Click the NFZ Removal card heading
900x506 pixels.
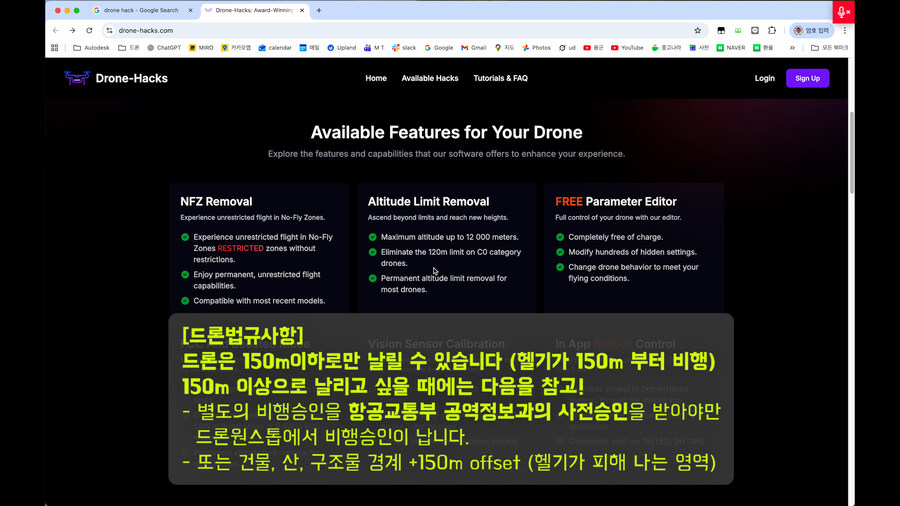pos(216,201)
